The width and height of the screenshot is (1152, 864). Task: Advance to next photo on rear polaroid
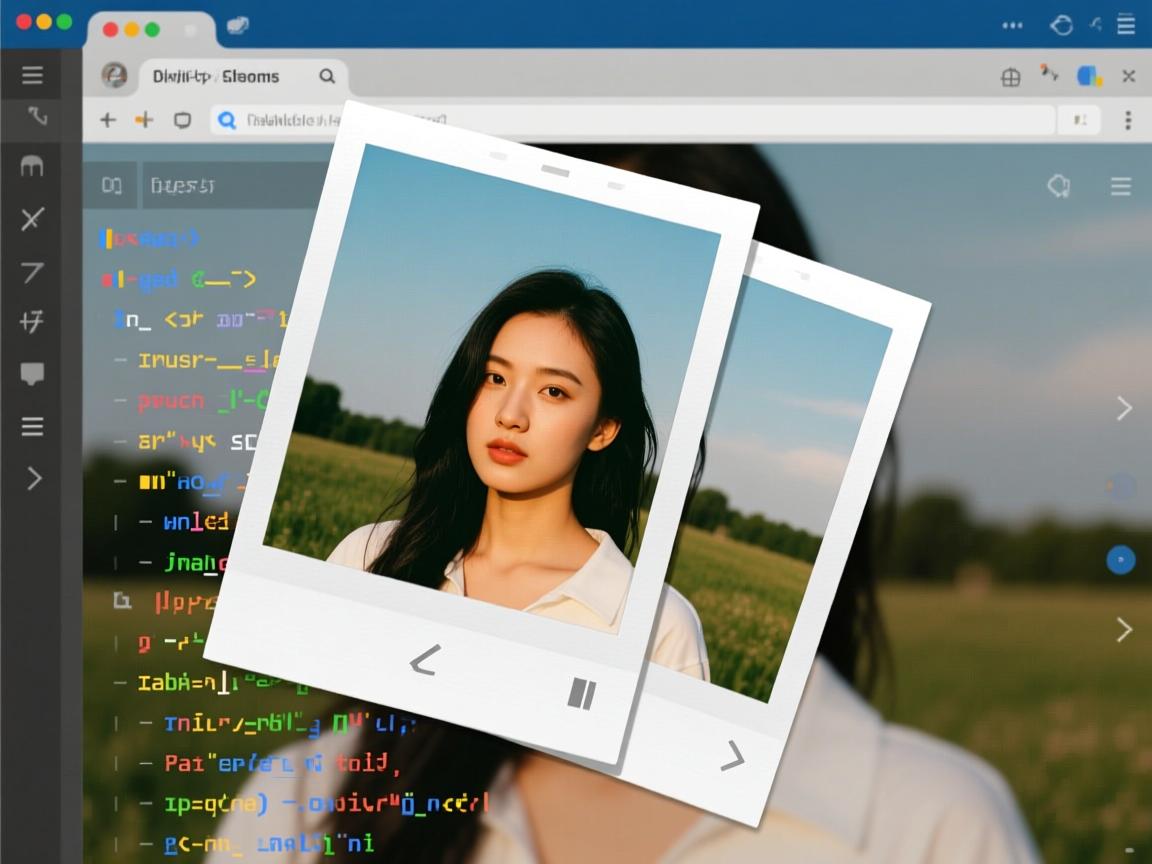732,756
